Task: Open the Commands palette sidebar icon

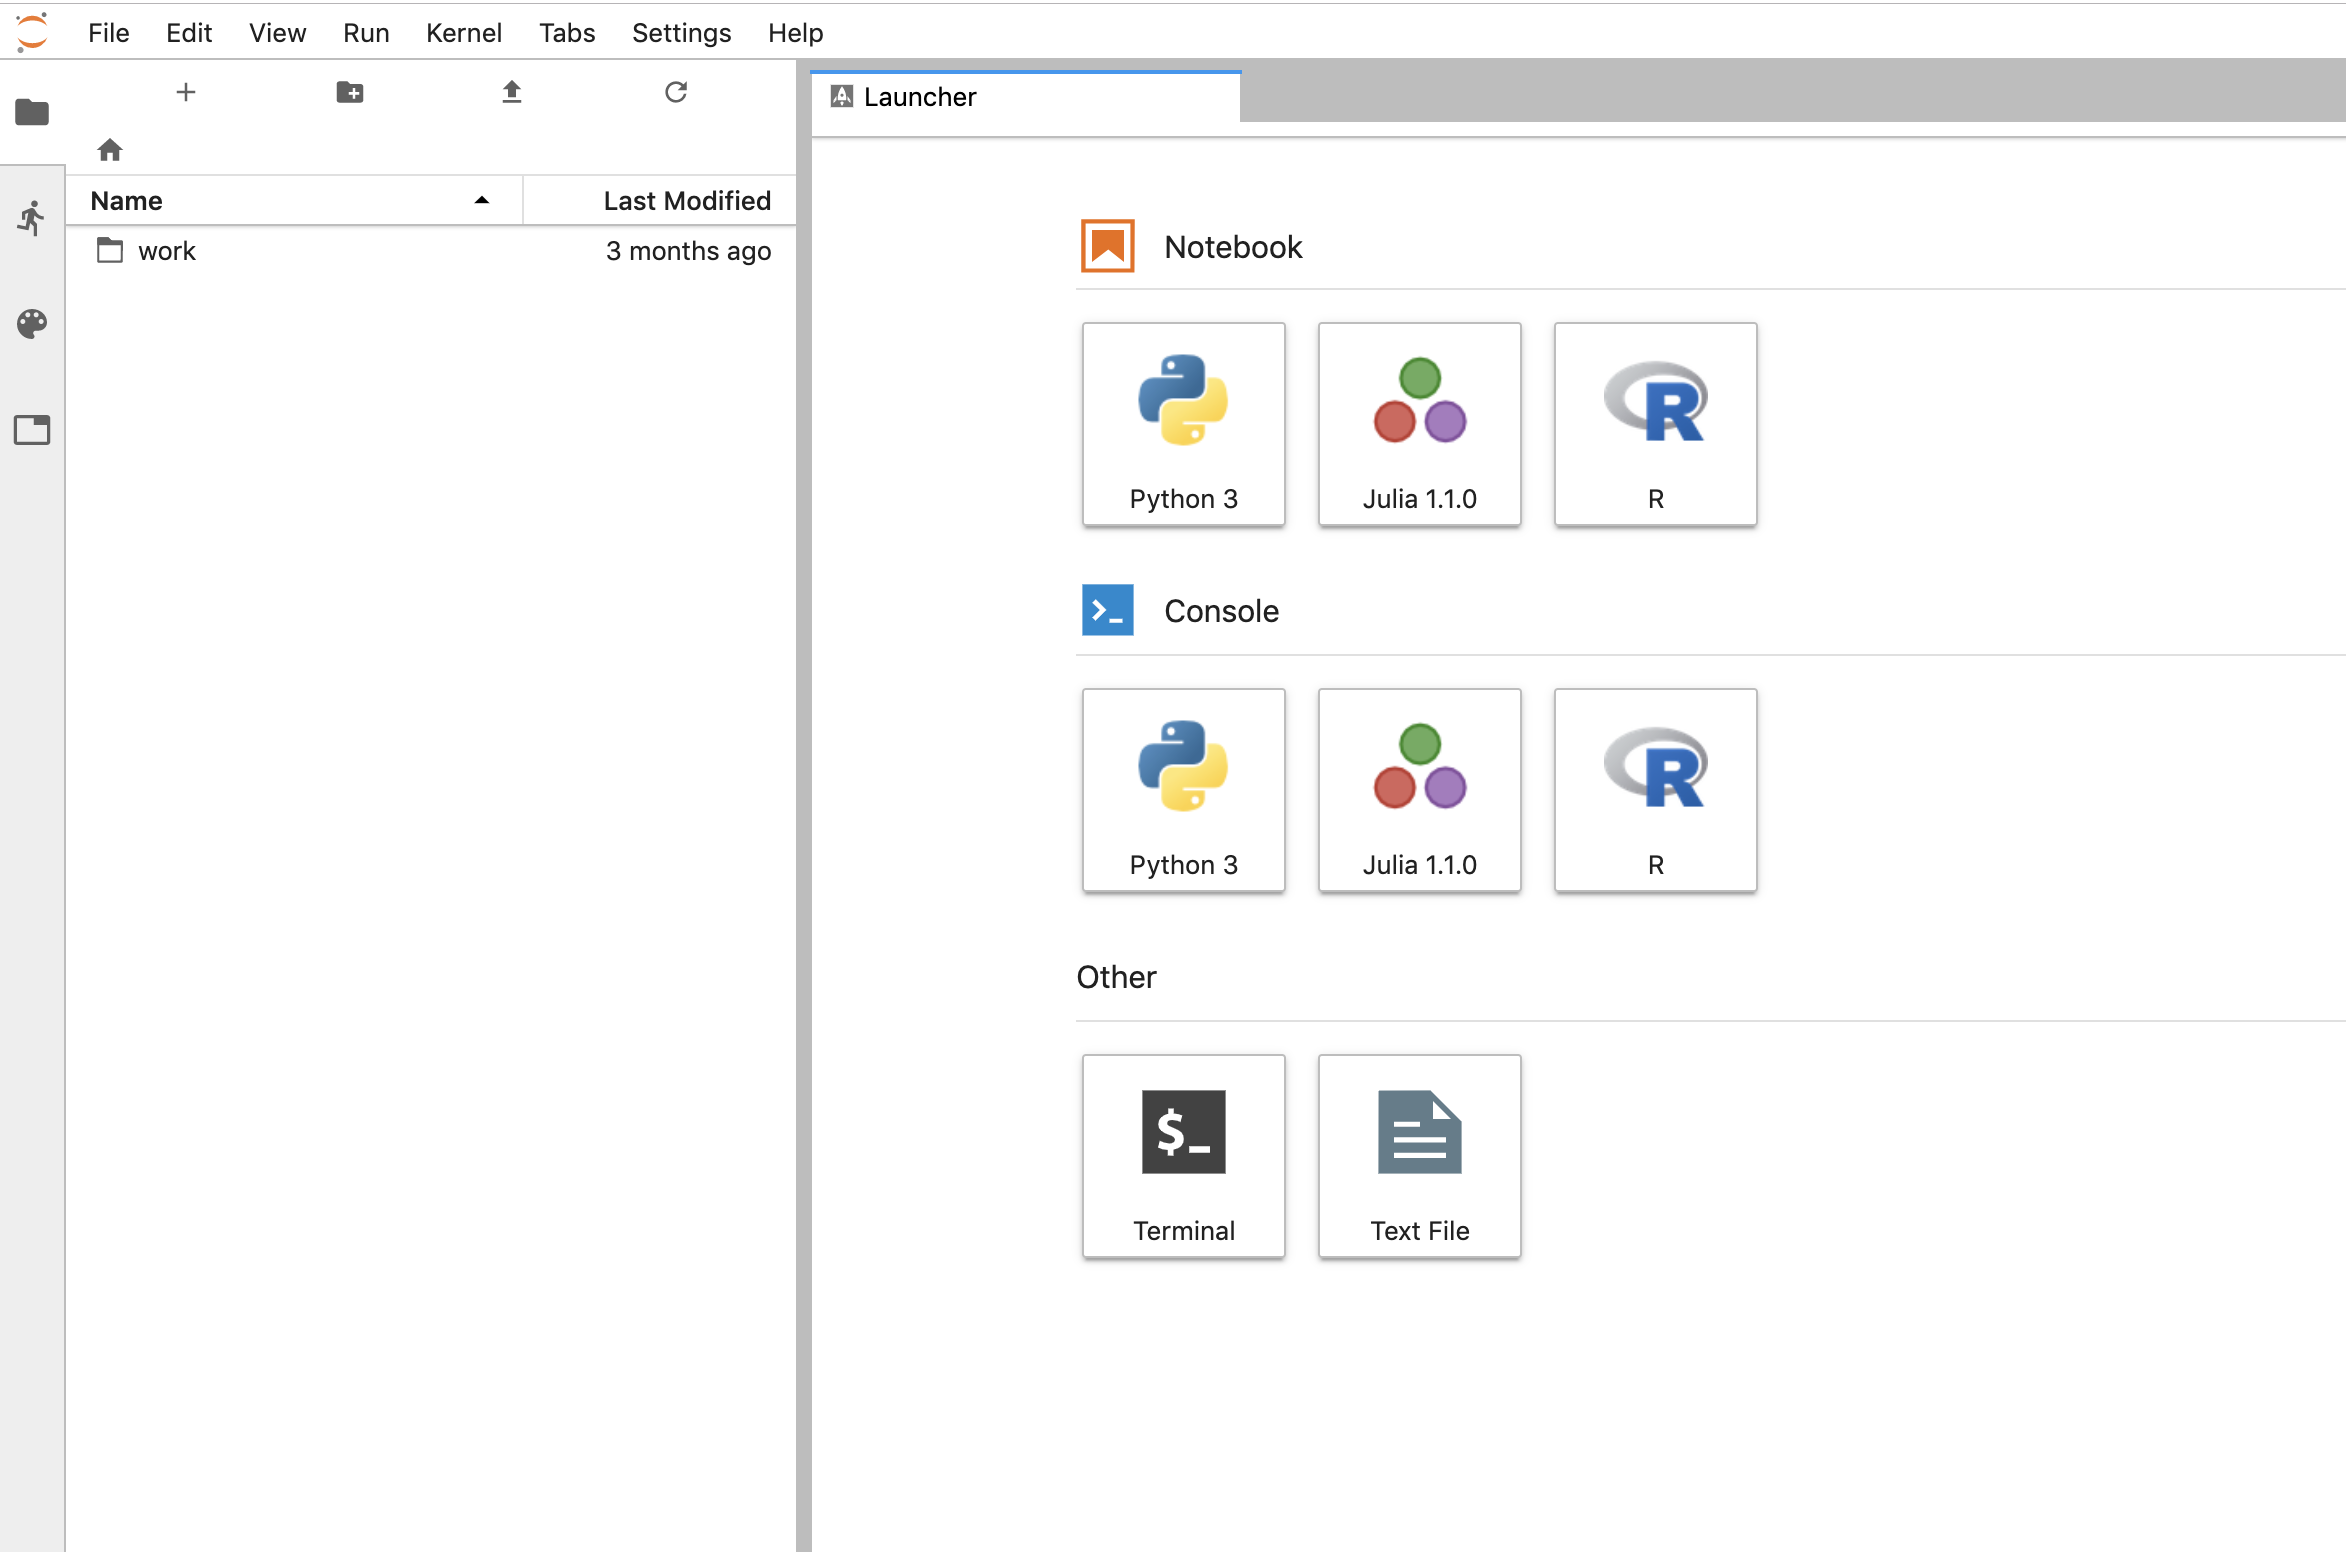Action: [x=32, y=324]
